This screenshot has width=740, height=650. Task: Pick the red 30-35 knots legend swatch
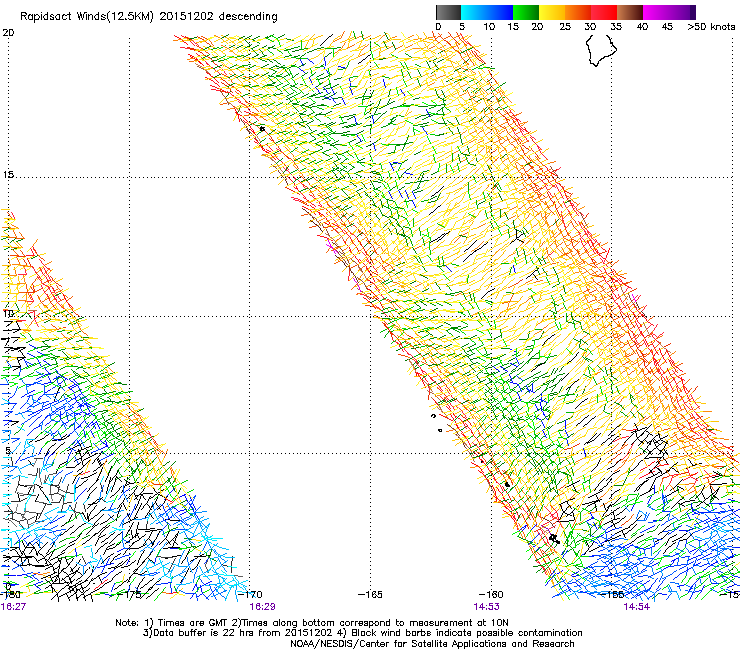604,12
